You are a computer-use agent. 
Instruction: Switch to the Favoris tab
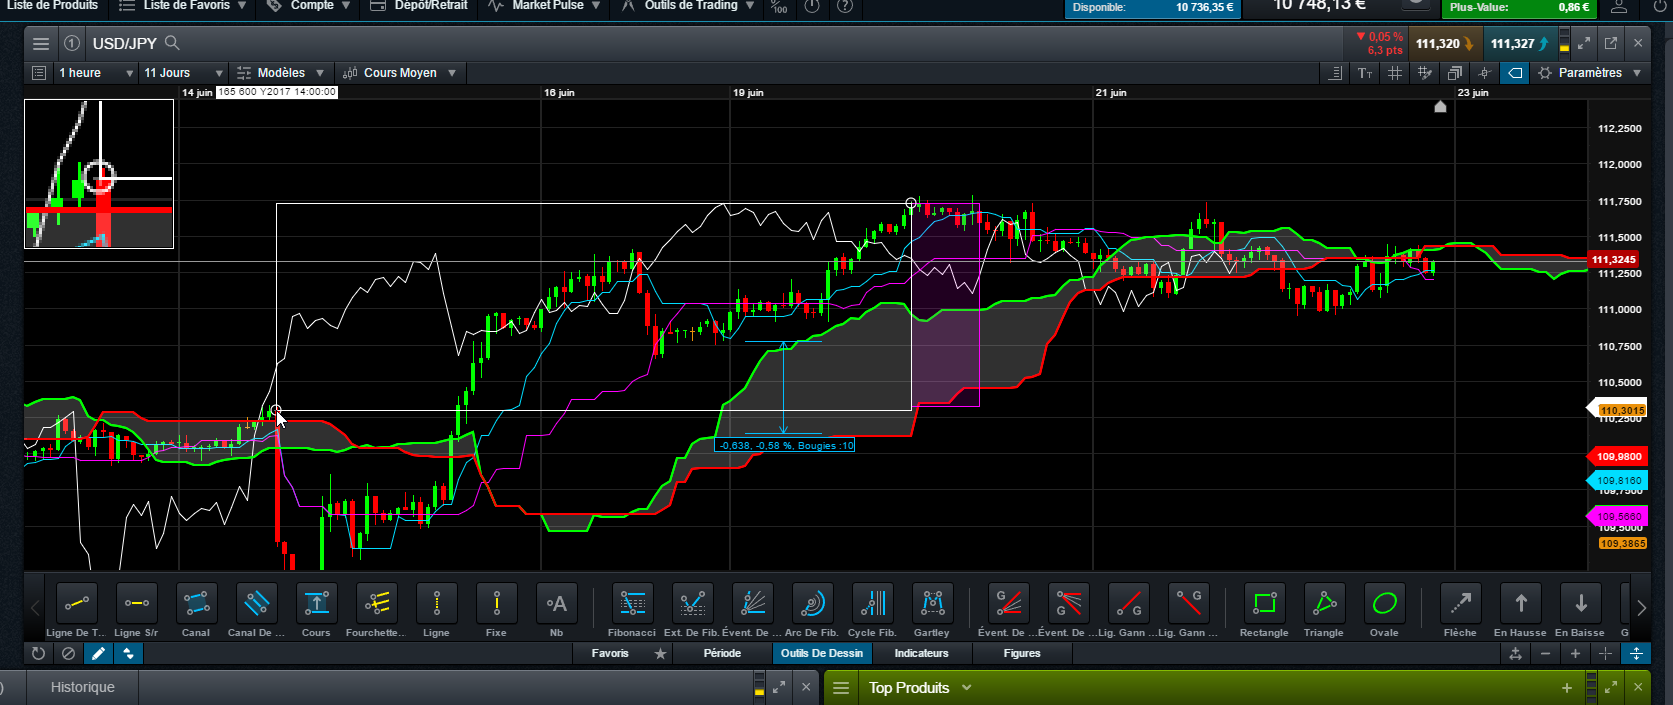coord(610,654)
